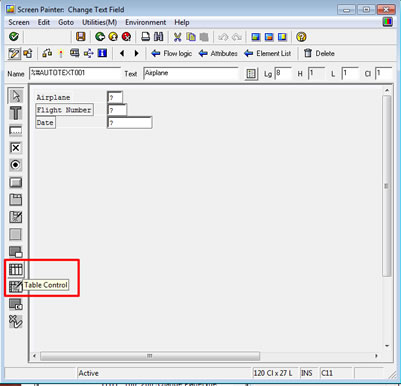The height and width of the screenshot is (386, 401).
Task: Select the Table Control tool icon
Action: pyautogui.click(x=15, y=269)
